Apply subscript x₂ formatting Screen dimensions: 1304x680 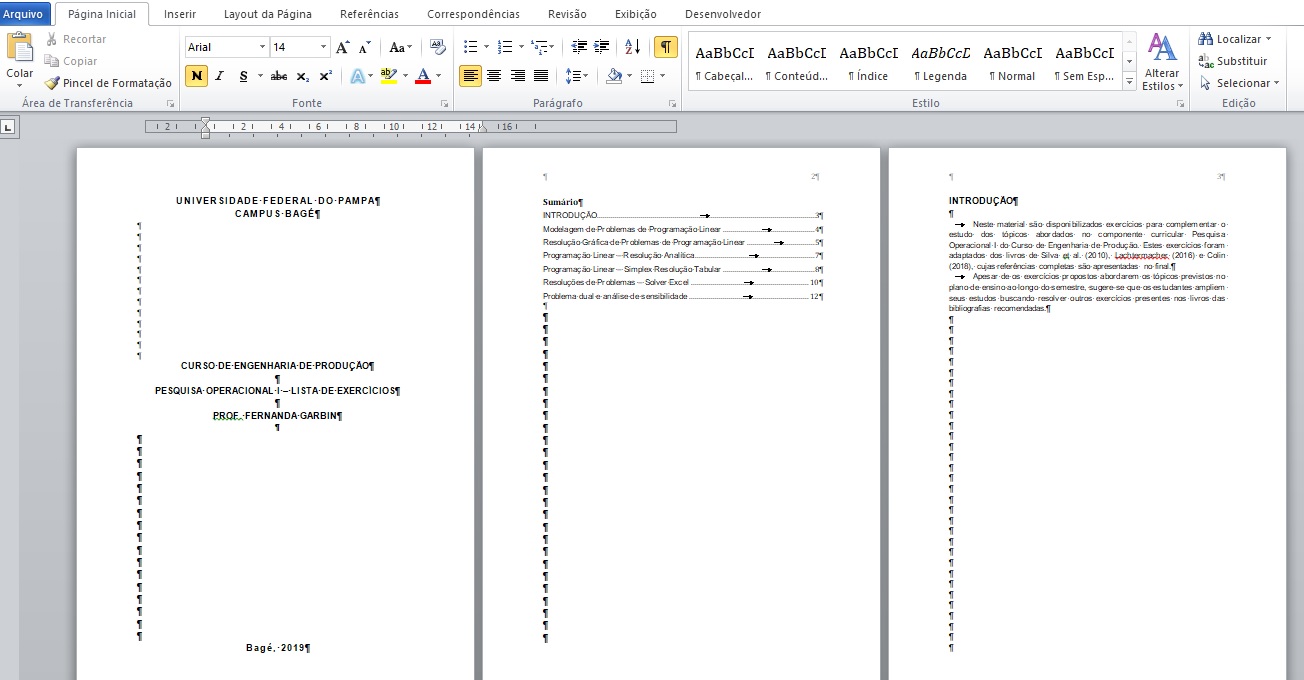click(x=303, y=76)
